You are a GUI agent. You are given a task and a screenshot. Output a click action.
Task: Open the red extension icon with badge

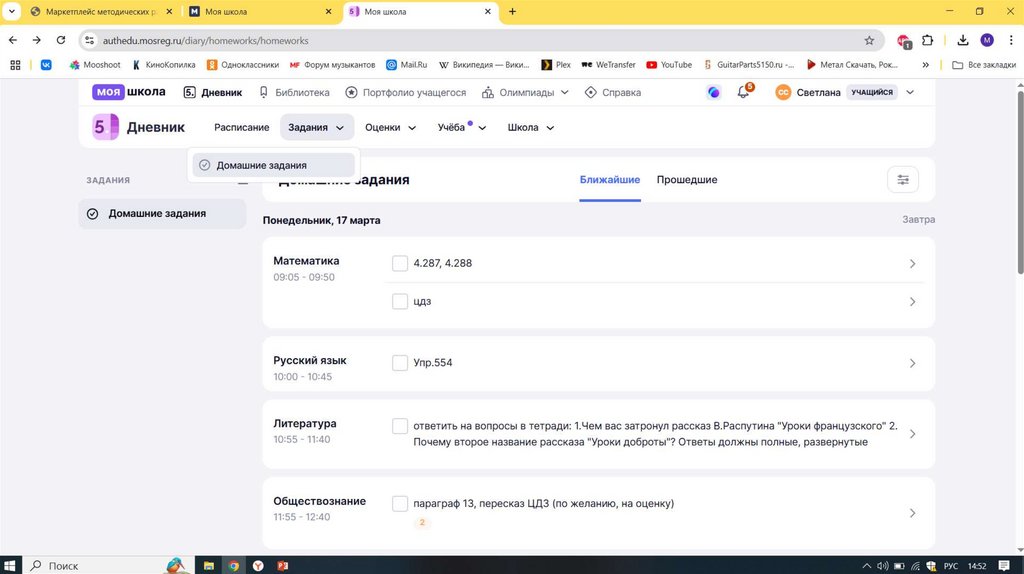(x=903, y=41)
